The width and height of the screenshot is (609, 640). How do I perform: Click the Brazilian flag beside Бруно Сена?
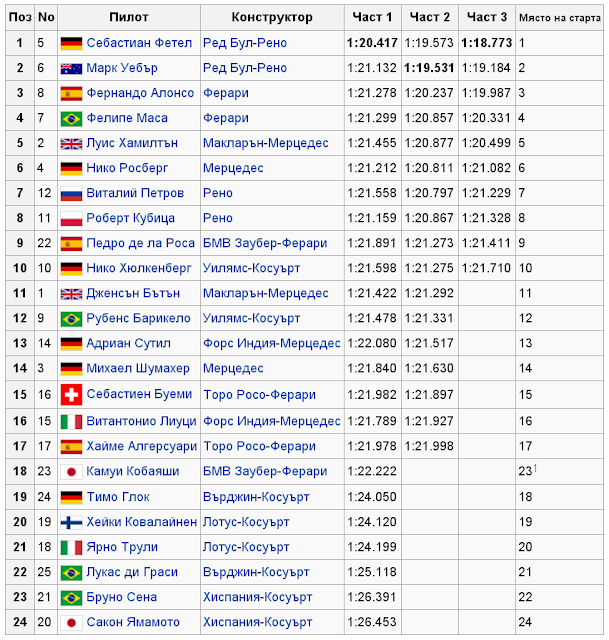[71, 598]
